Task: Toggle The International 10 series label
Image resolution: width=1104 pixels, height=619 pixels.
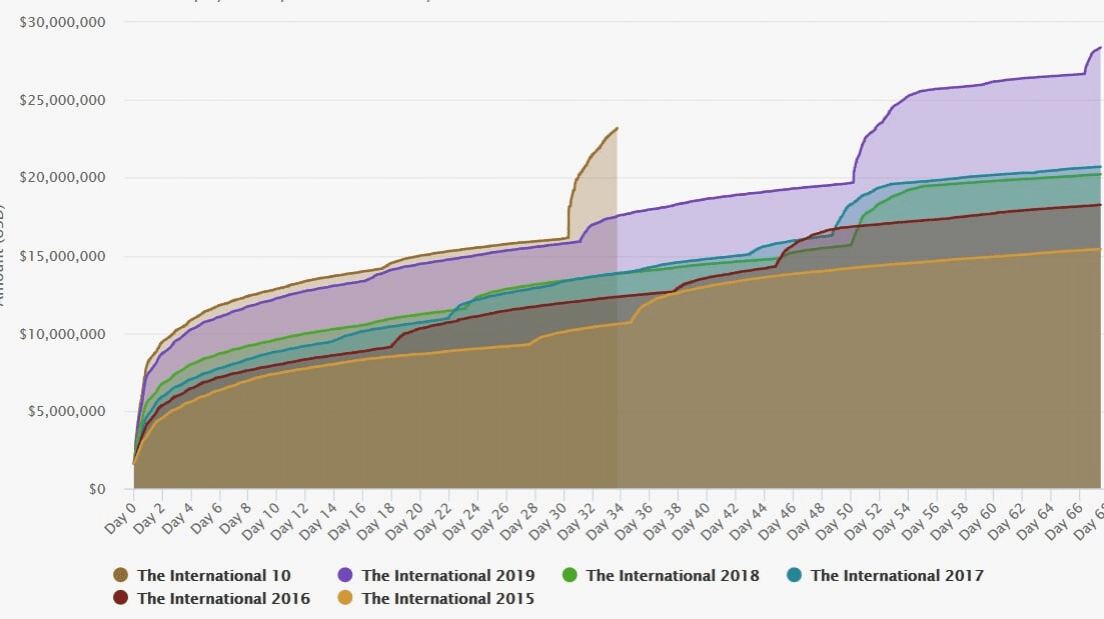Action: pyautogui.click(x=214, y=576)
